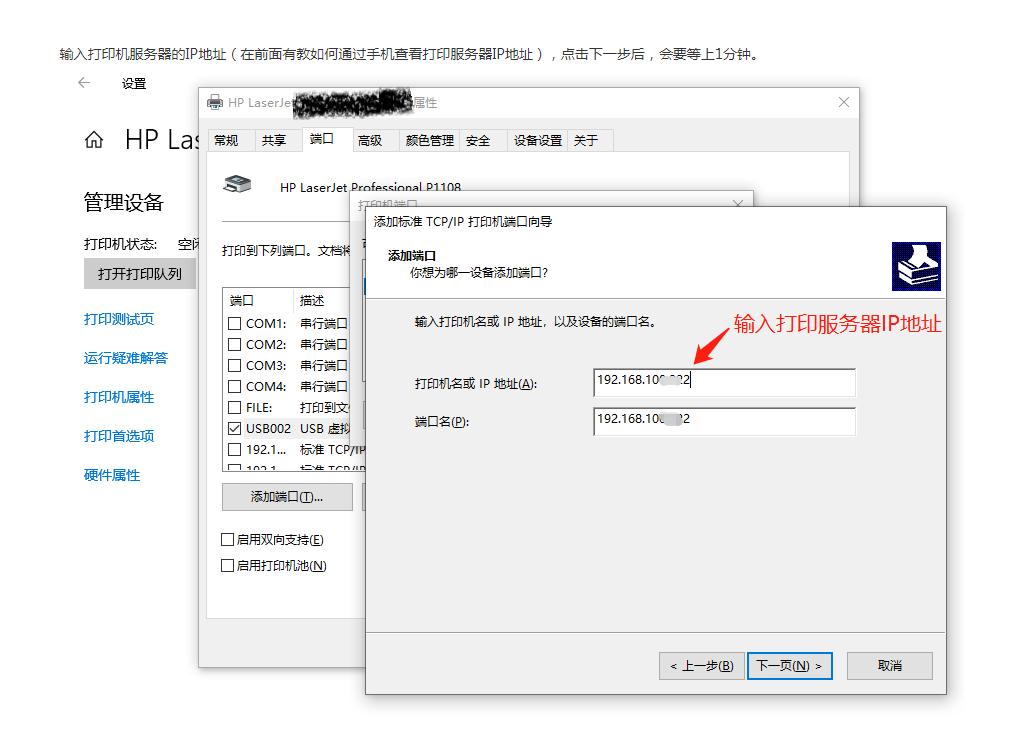Open the 颜色管理 tab
This screenshot has height=742, width=1010.
[x=430, y=140]
